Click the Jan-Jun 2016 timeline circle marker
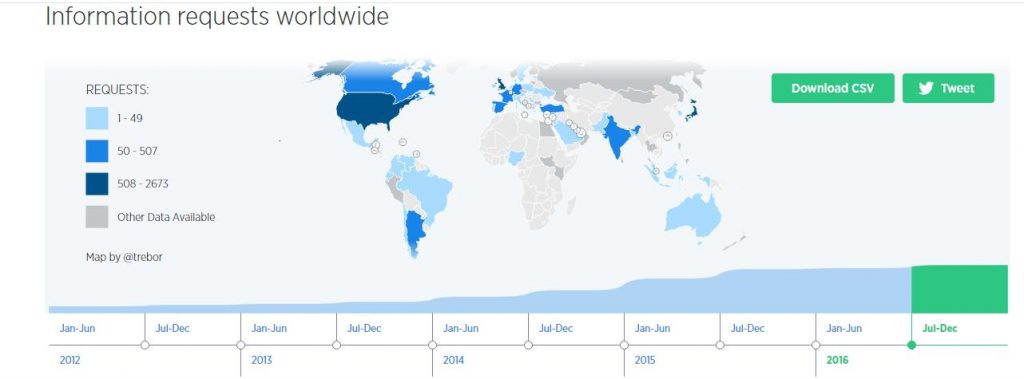Viewport: 1024px width, 379px height. [816, 345]
